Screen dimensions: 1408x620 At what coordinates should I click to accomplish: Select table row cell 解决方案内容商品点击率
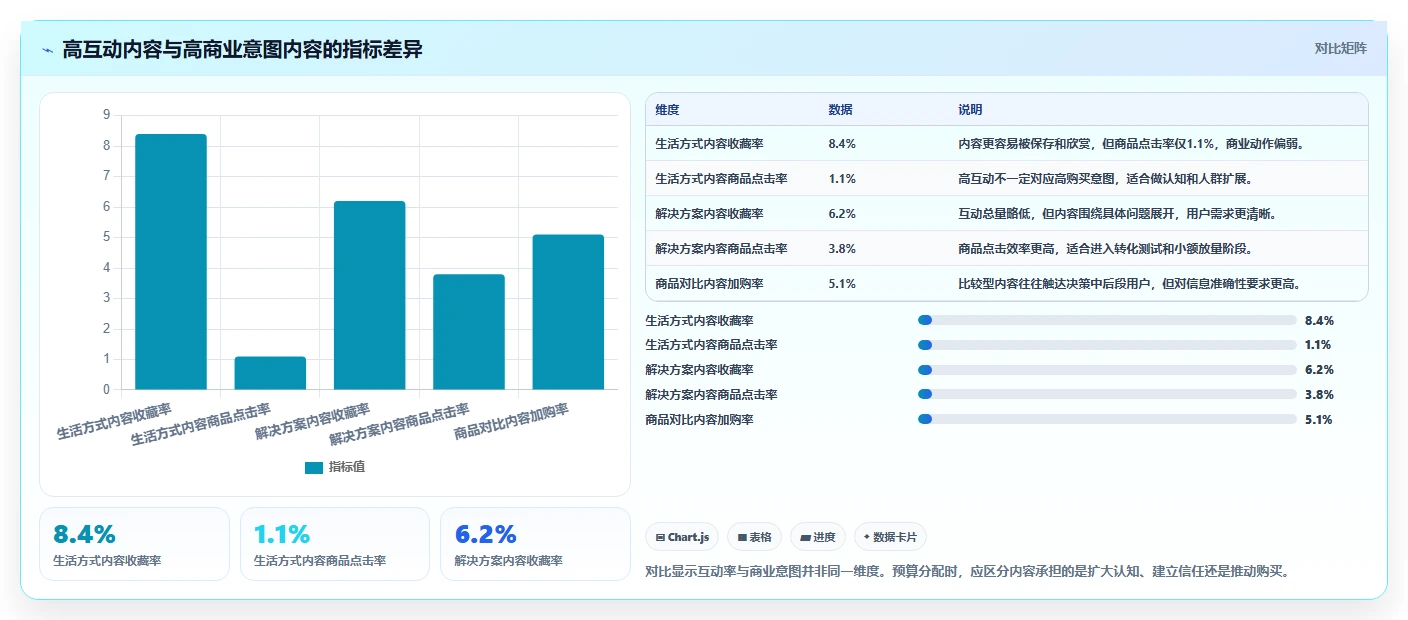pos(721,249)
